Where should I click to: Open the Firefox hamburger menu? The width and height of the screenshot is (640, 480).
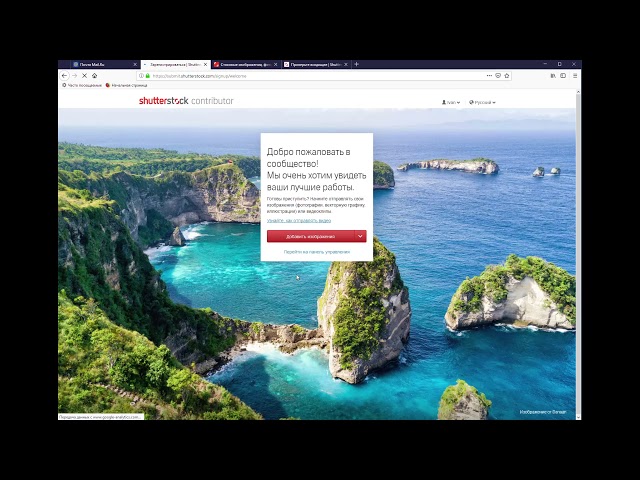coord(575,76)
